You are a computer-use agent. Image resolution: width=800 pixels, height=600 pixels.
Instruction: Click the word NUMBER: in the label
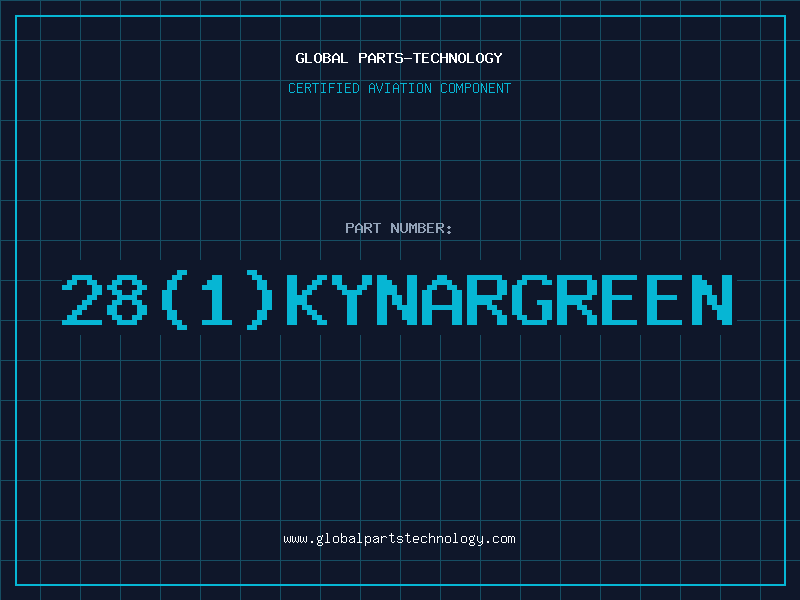coord(421,228)
